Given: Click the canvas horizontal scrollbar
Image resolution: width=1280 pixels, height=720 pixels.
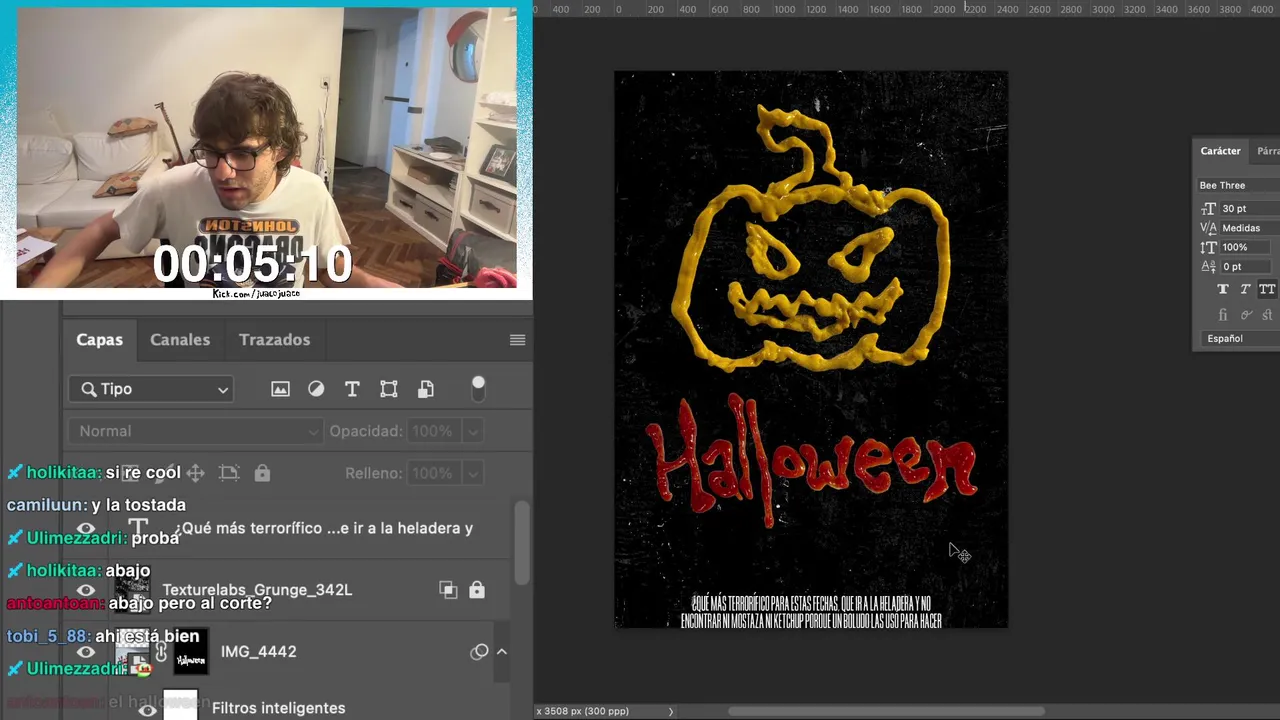Looking at the screenshot, I should tap(885, 711).
